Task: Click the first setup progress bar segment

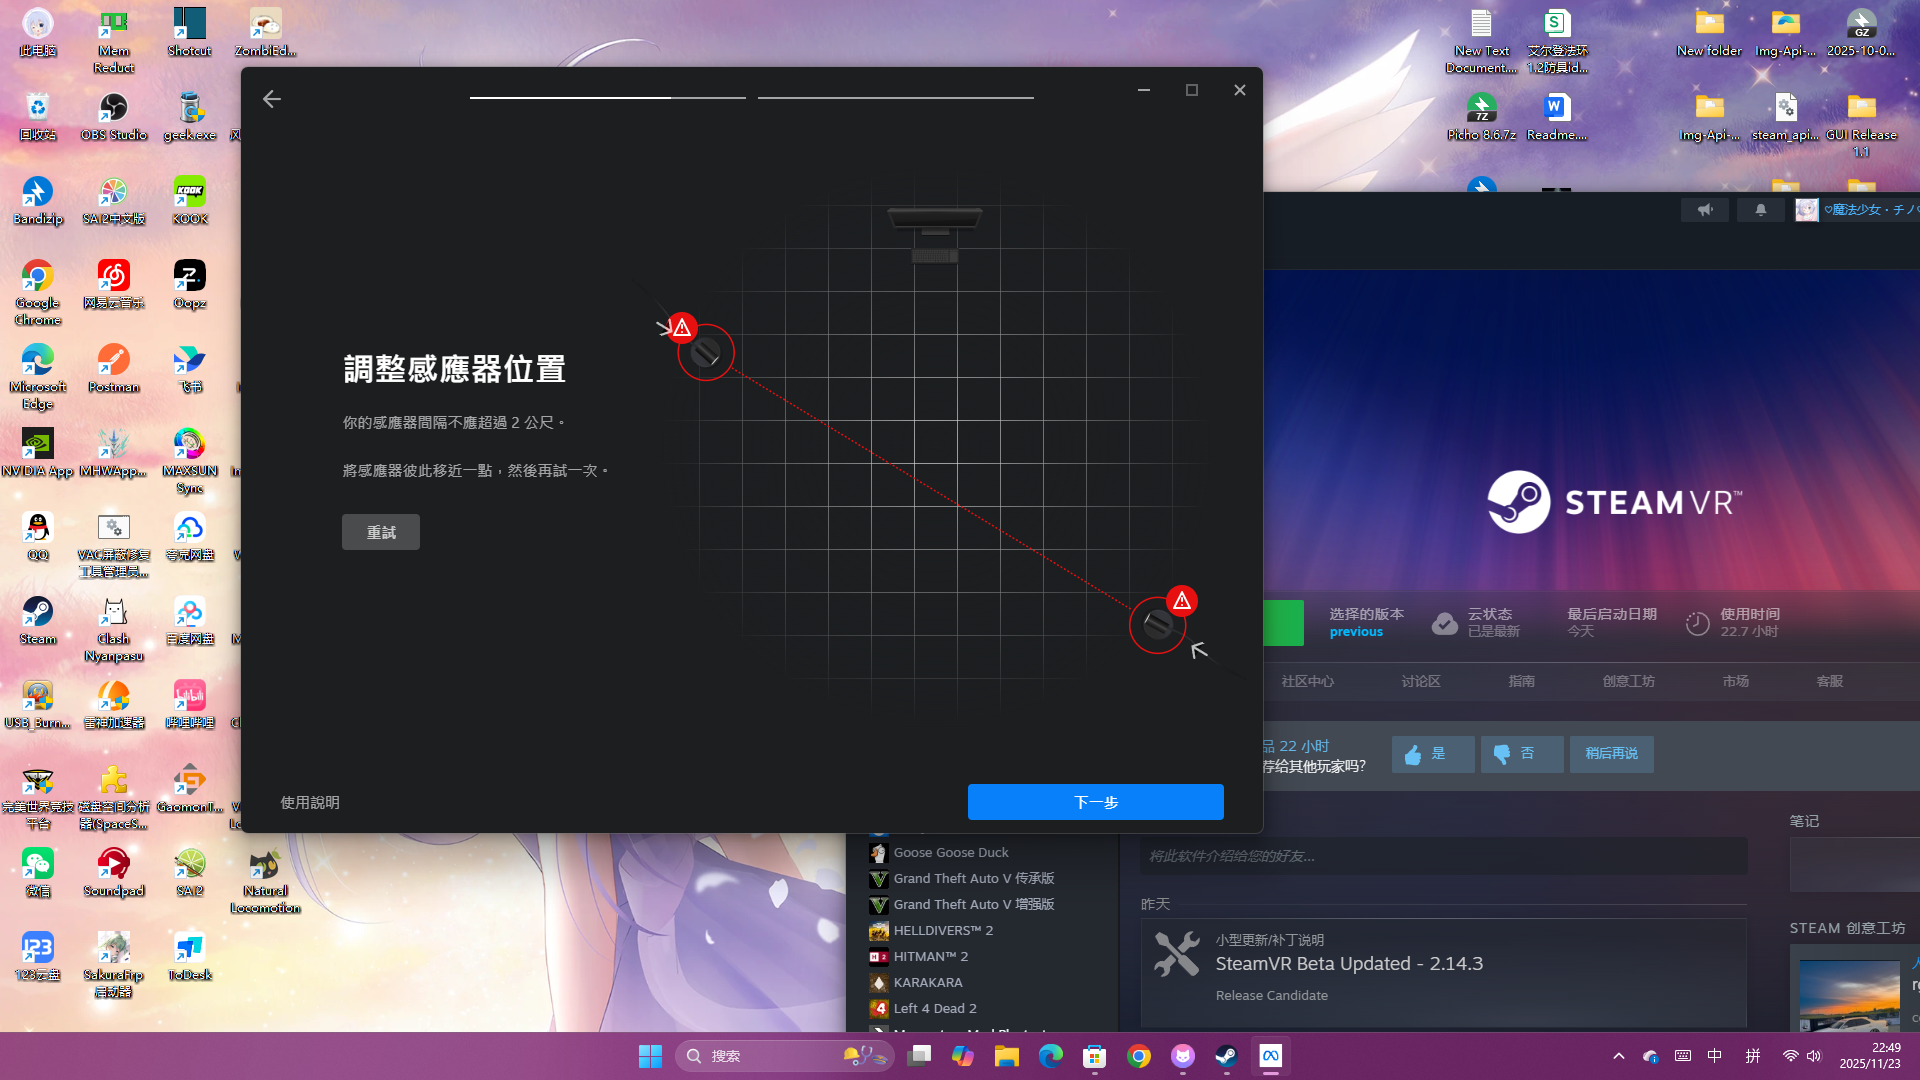Action: pos(607,98)
